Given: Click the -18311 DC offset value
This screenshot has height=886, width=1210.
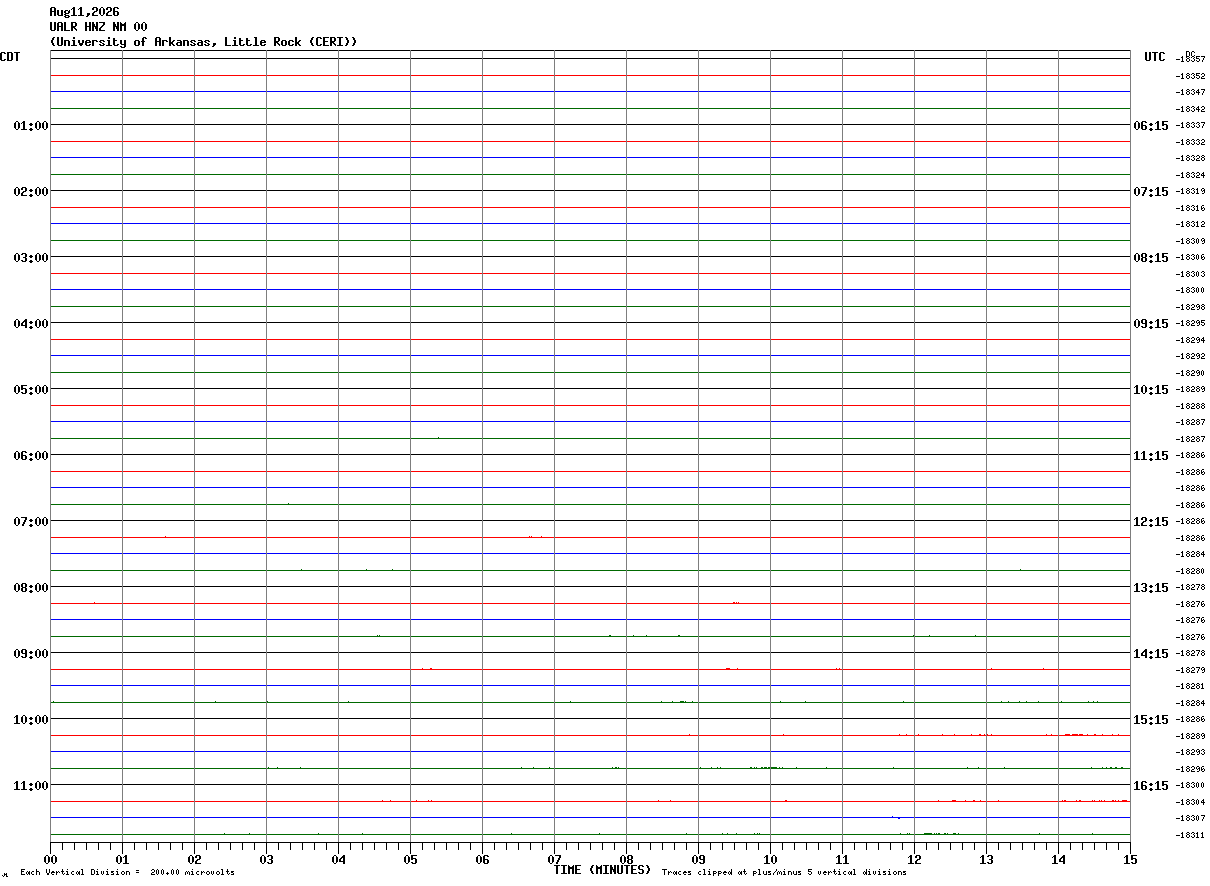Looking at the screenshot, I should [x=1190, y=835].
